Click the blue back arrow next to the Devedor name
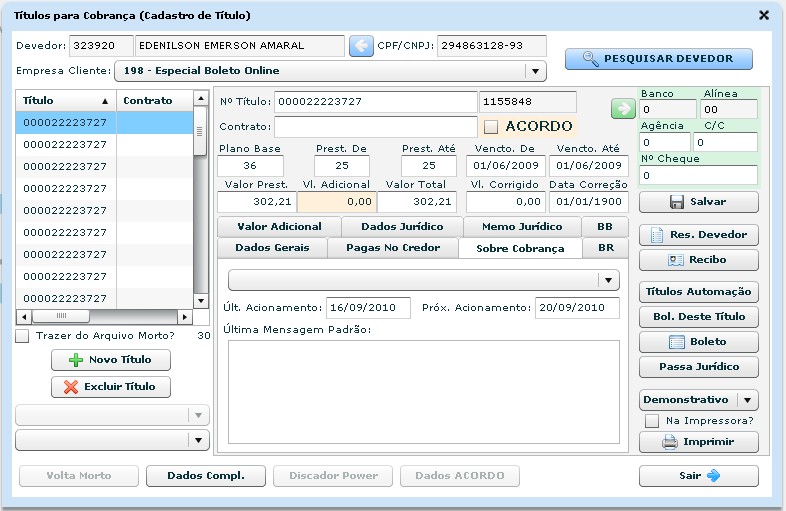 point(361,46)
